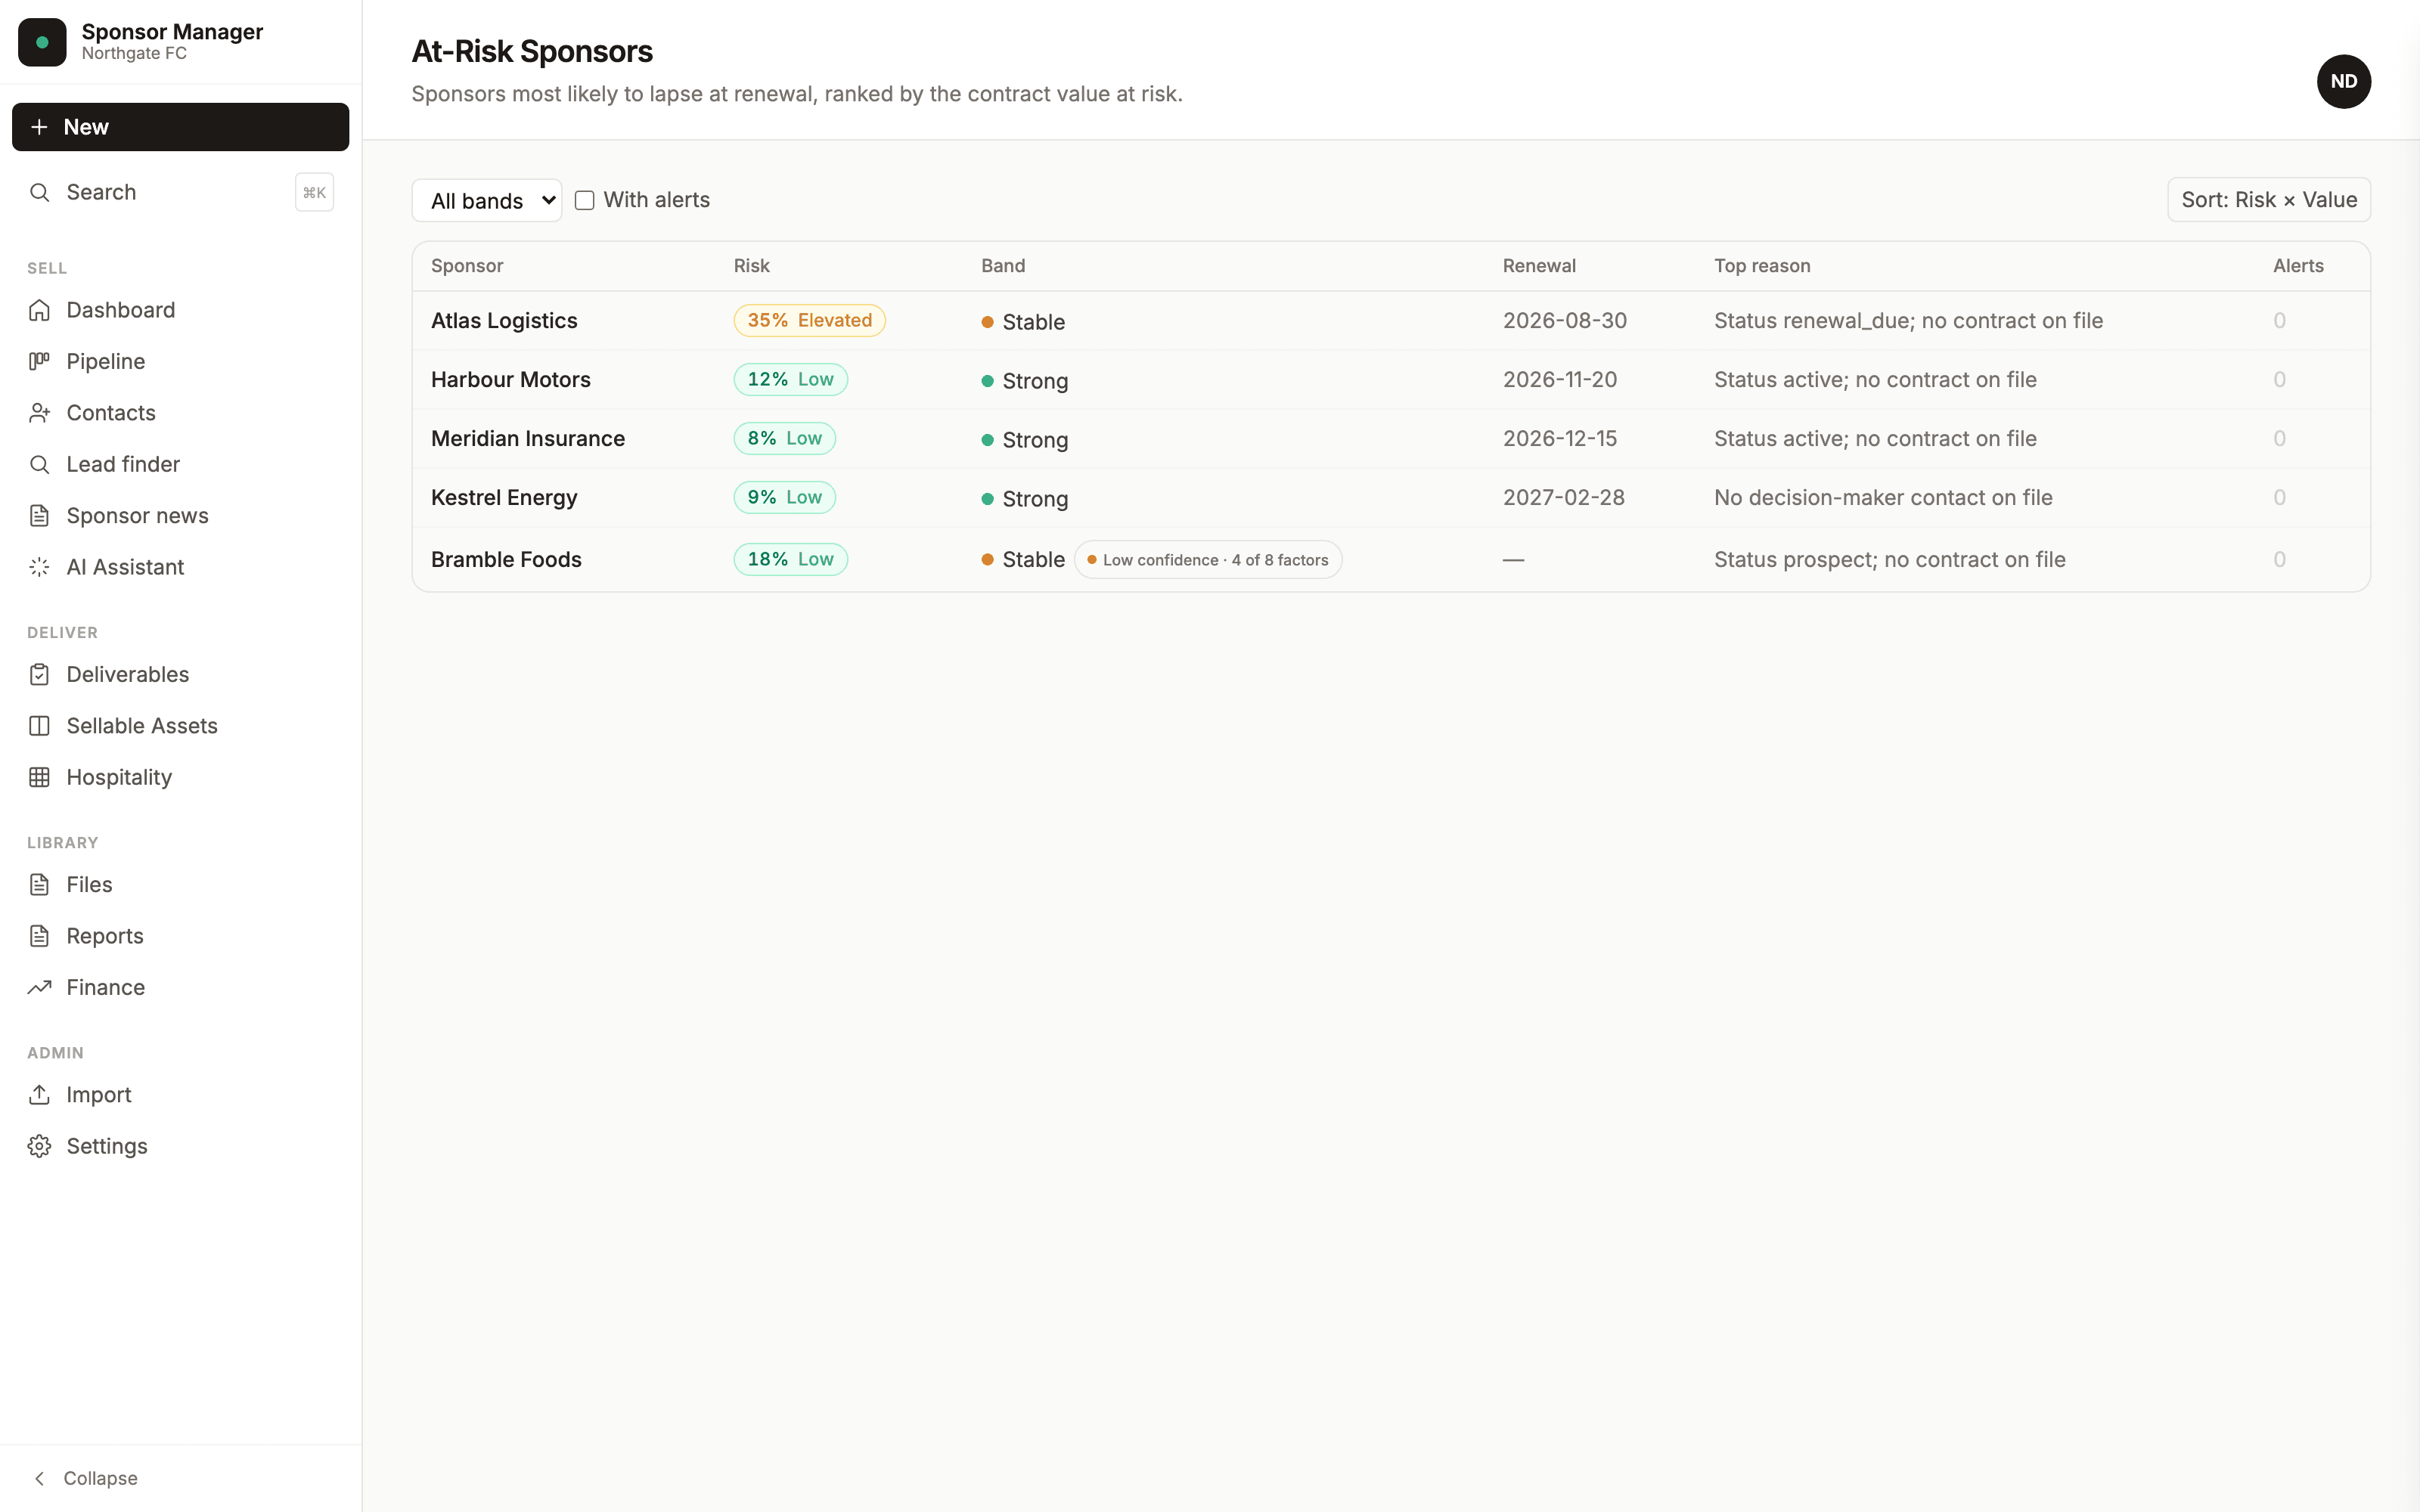Open the Bramble Foods sponsor
Viewport: 2420px width, 1512px height.
[x=1391, y=559]
